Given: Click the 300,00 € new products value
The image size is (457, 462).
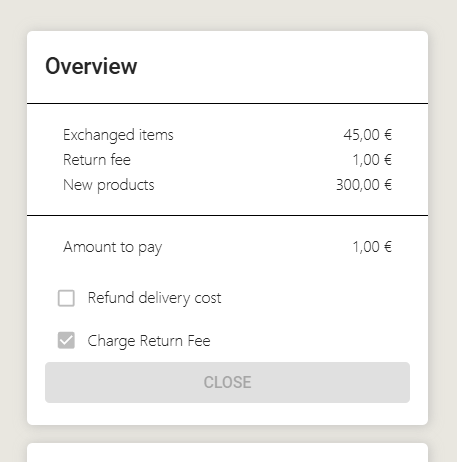Looking at the screenshot, I should click(x=364, y=185).
